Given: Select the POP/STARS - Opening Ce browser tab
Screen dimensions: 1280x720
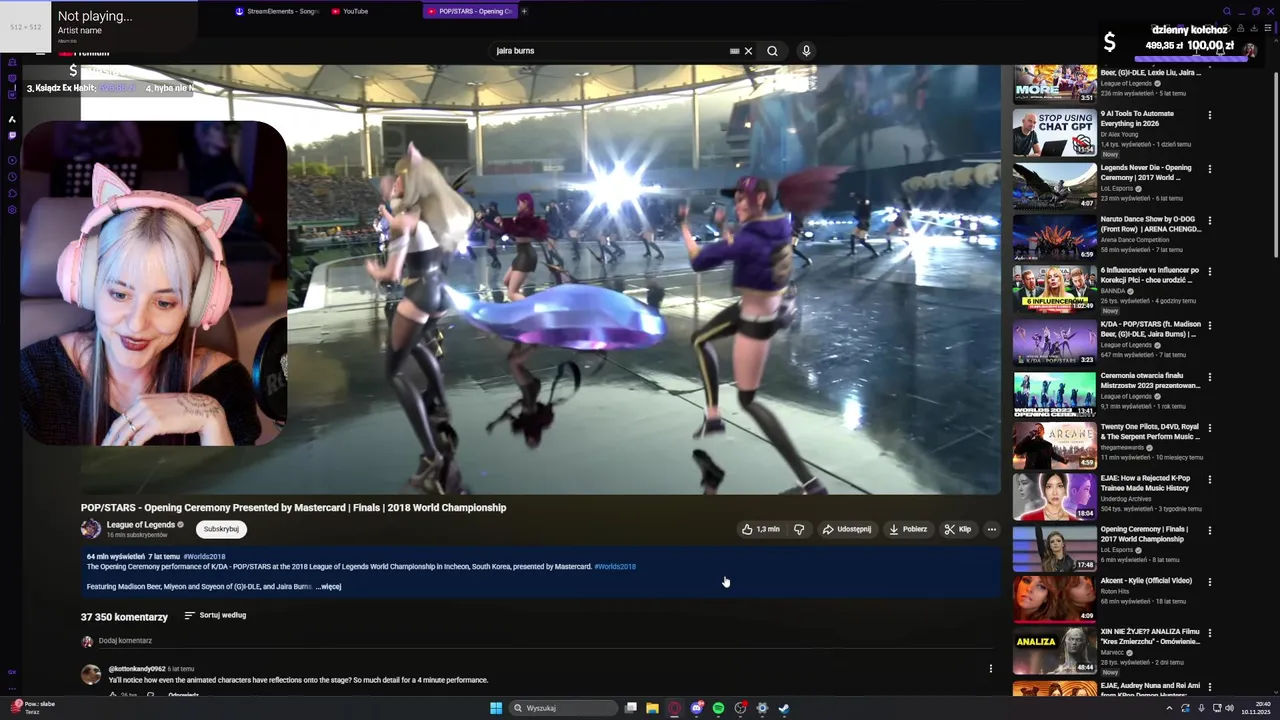Looking at the screenshot, I should 470,11.
